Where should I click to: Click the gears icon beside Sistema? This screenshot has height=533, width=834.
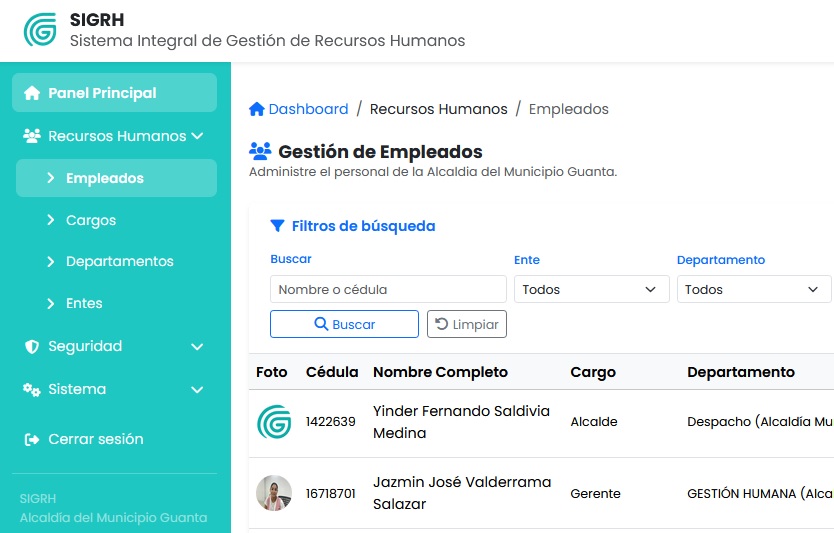(x=31, y=390)
